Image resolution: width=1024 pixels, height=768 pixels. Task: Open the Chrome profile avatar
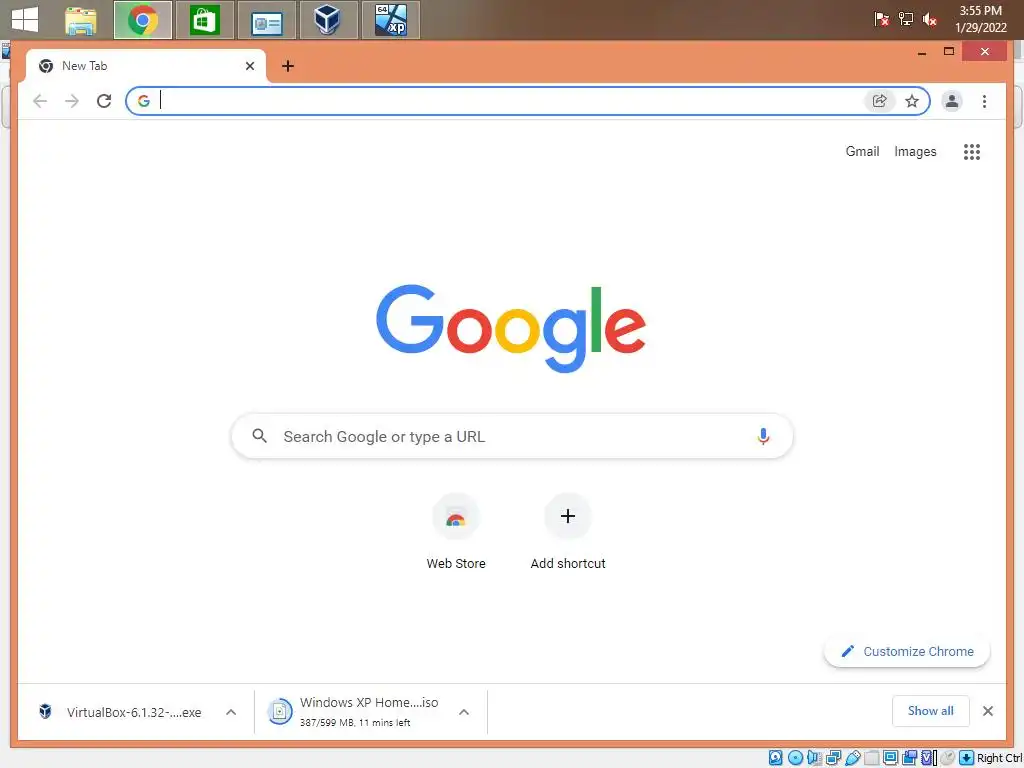tap(952, 101)
